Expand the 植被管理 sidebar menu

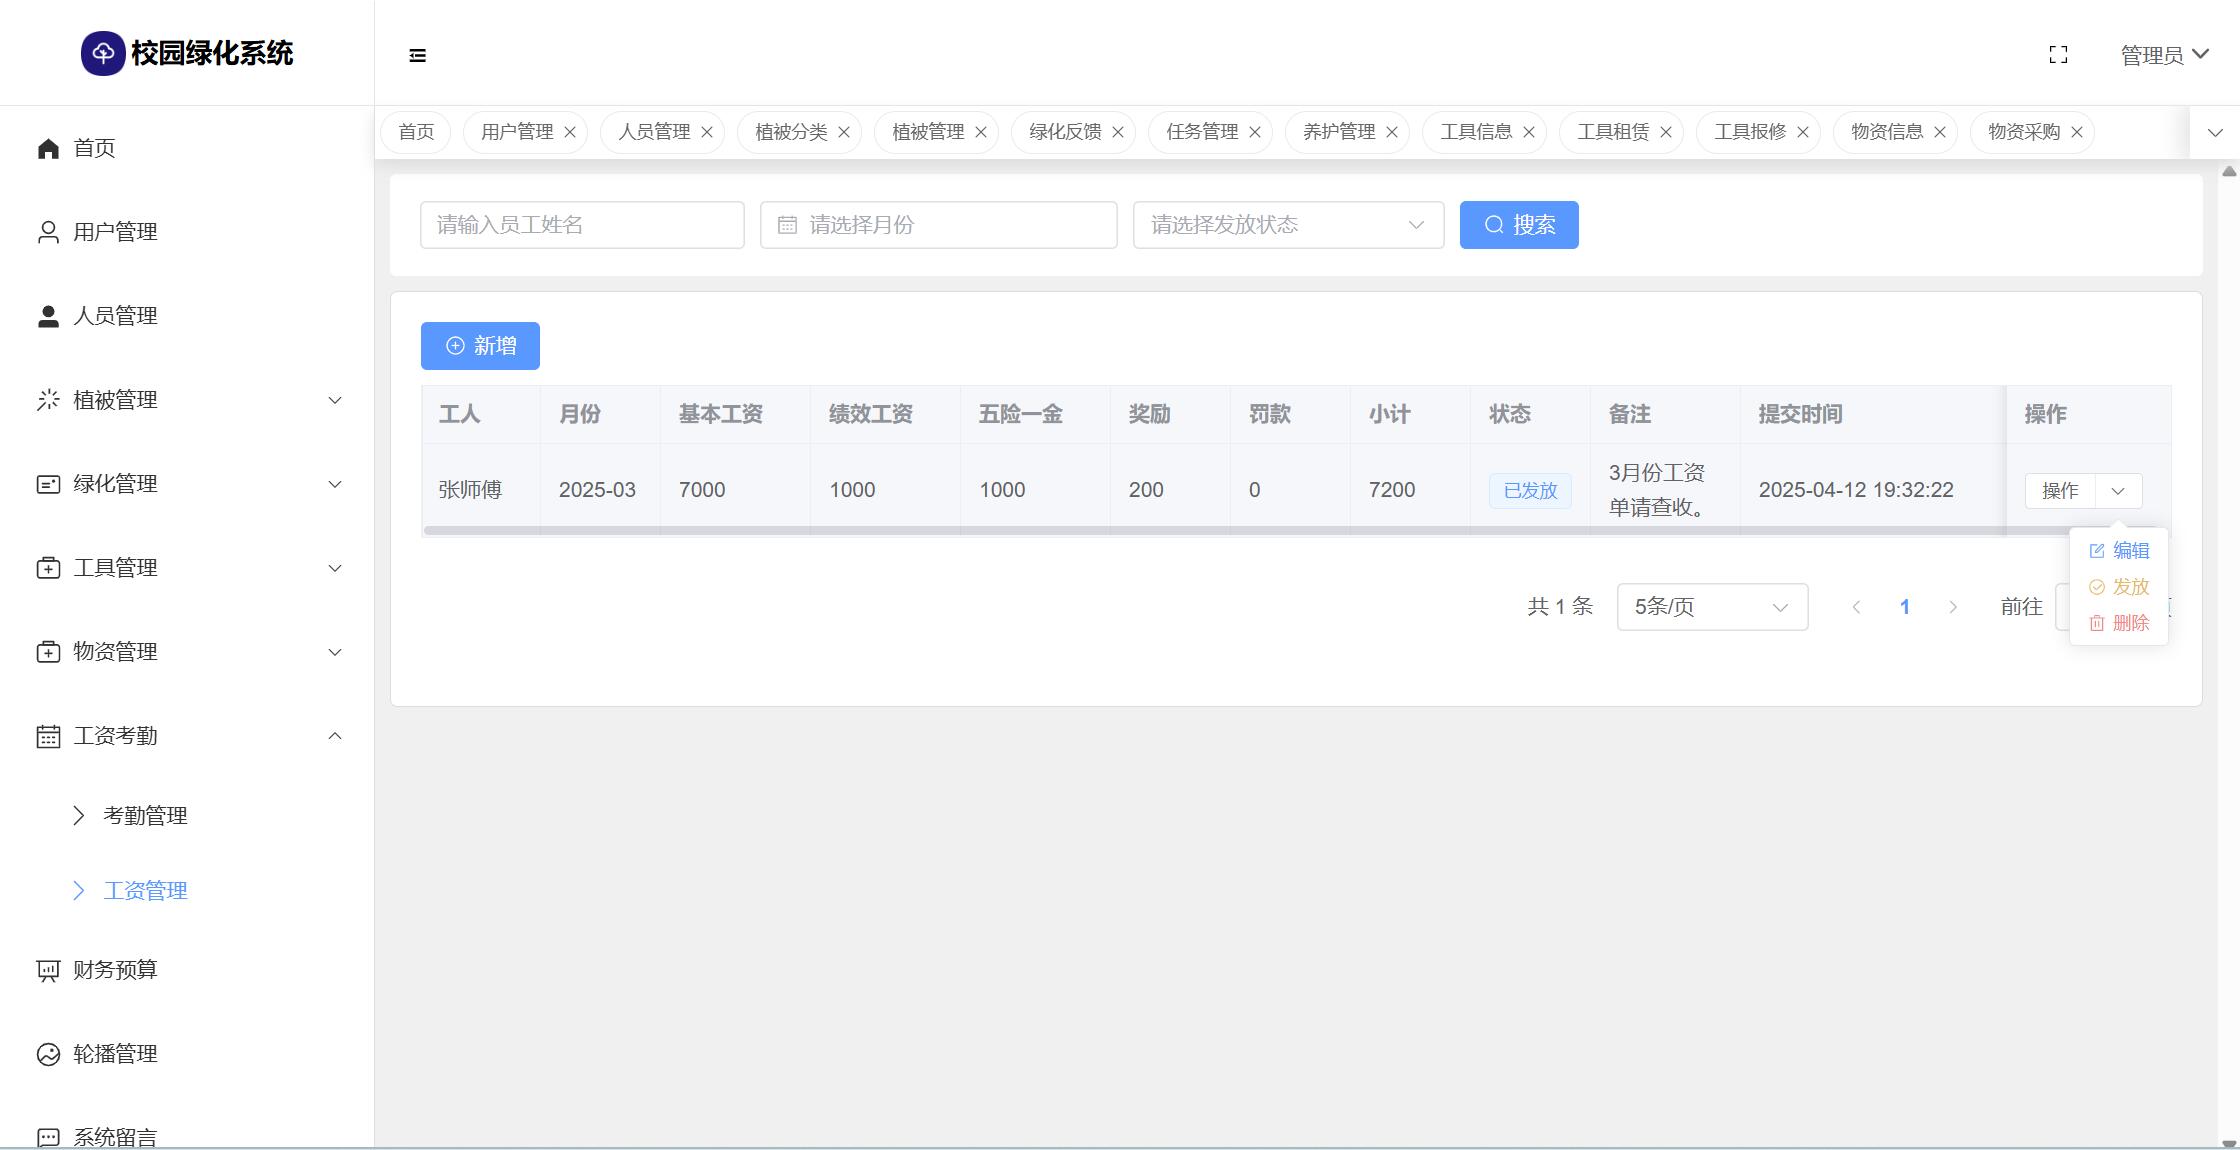[x=187, y=400]
